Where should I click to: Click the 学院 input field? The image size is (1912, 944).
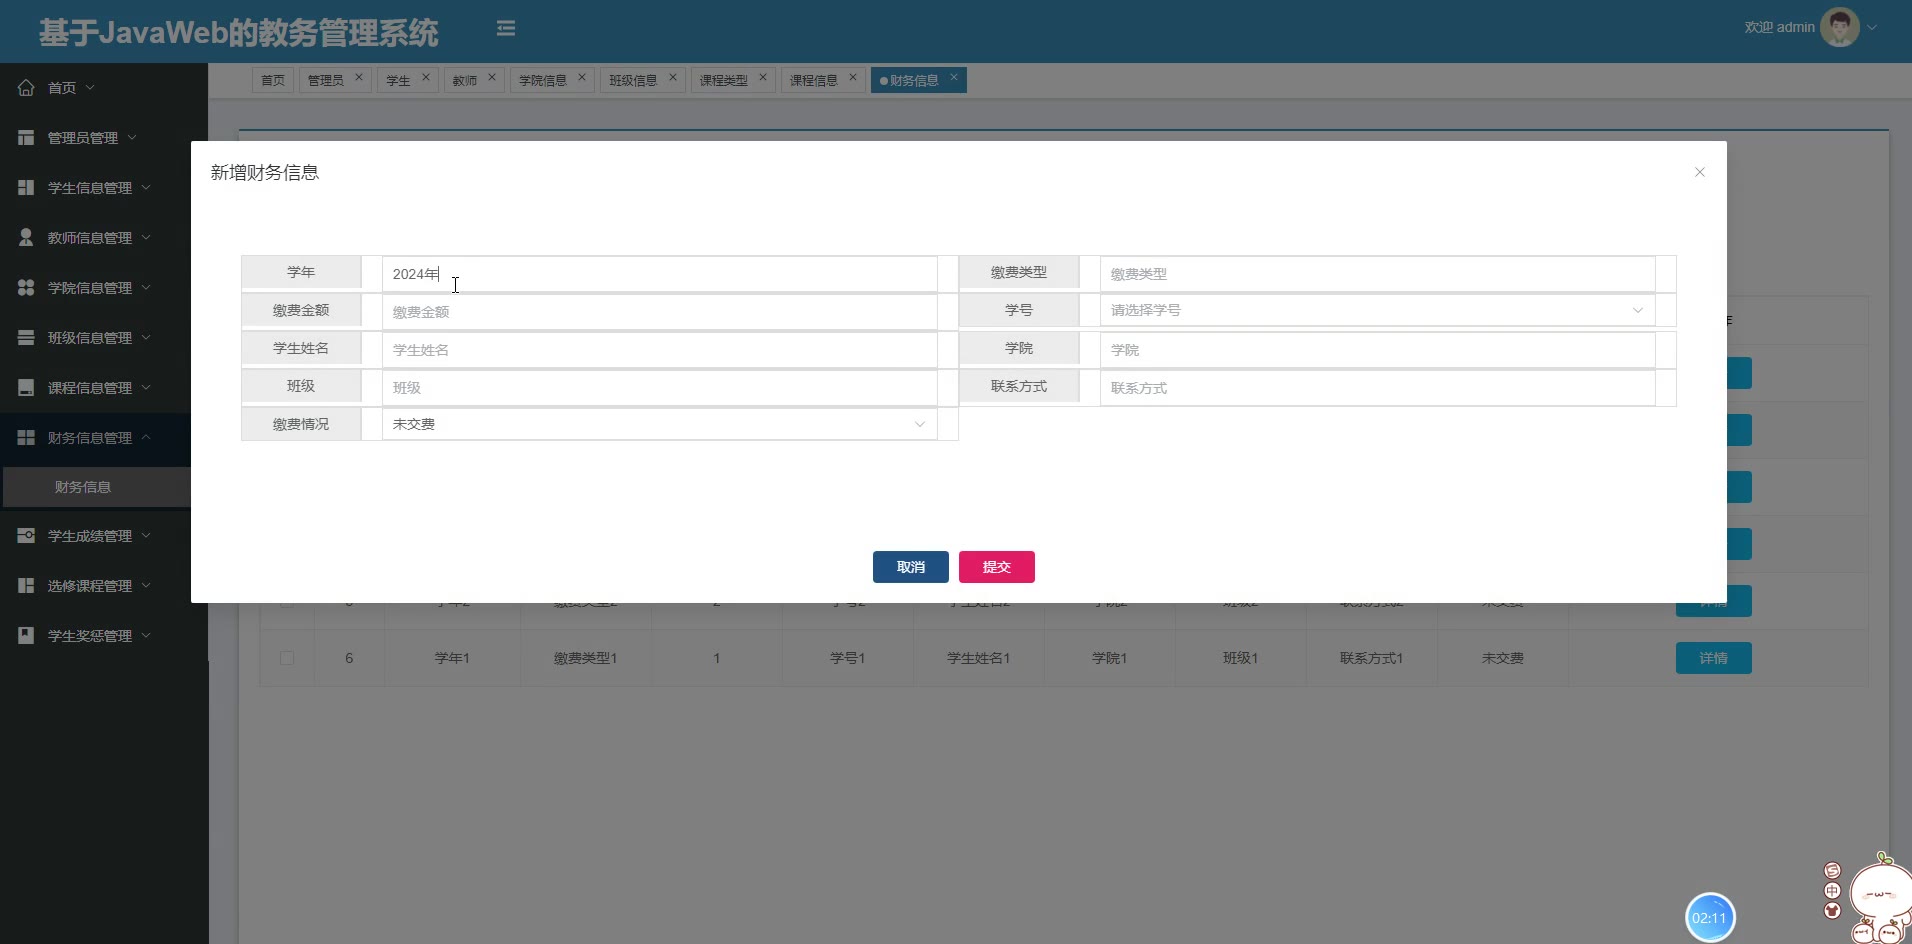click(x=1377, y=350)
